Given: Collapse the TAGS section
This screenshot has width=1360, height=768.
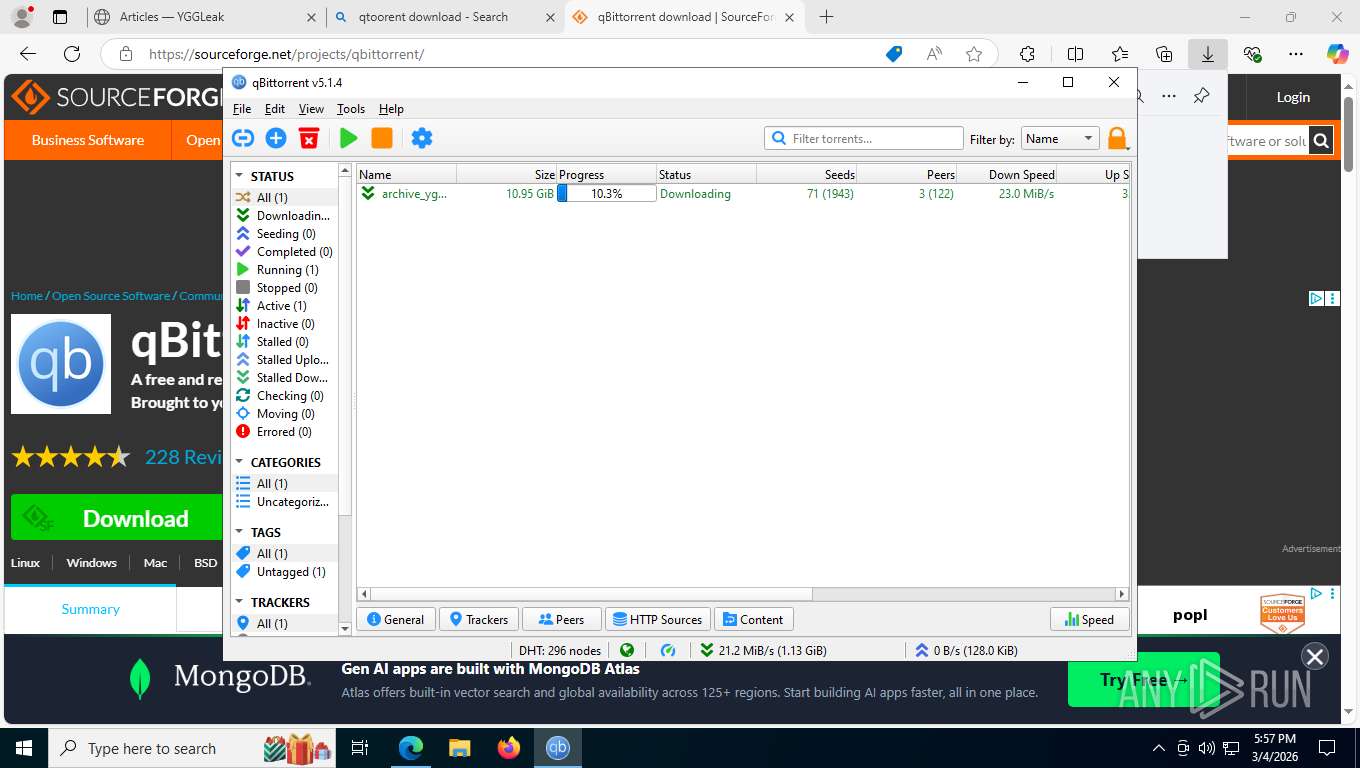Looking at the screenshot, I should [x=240, y=532].
